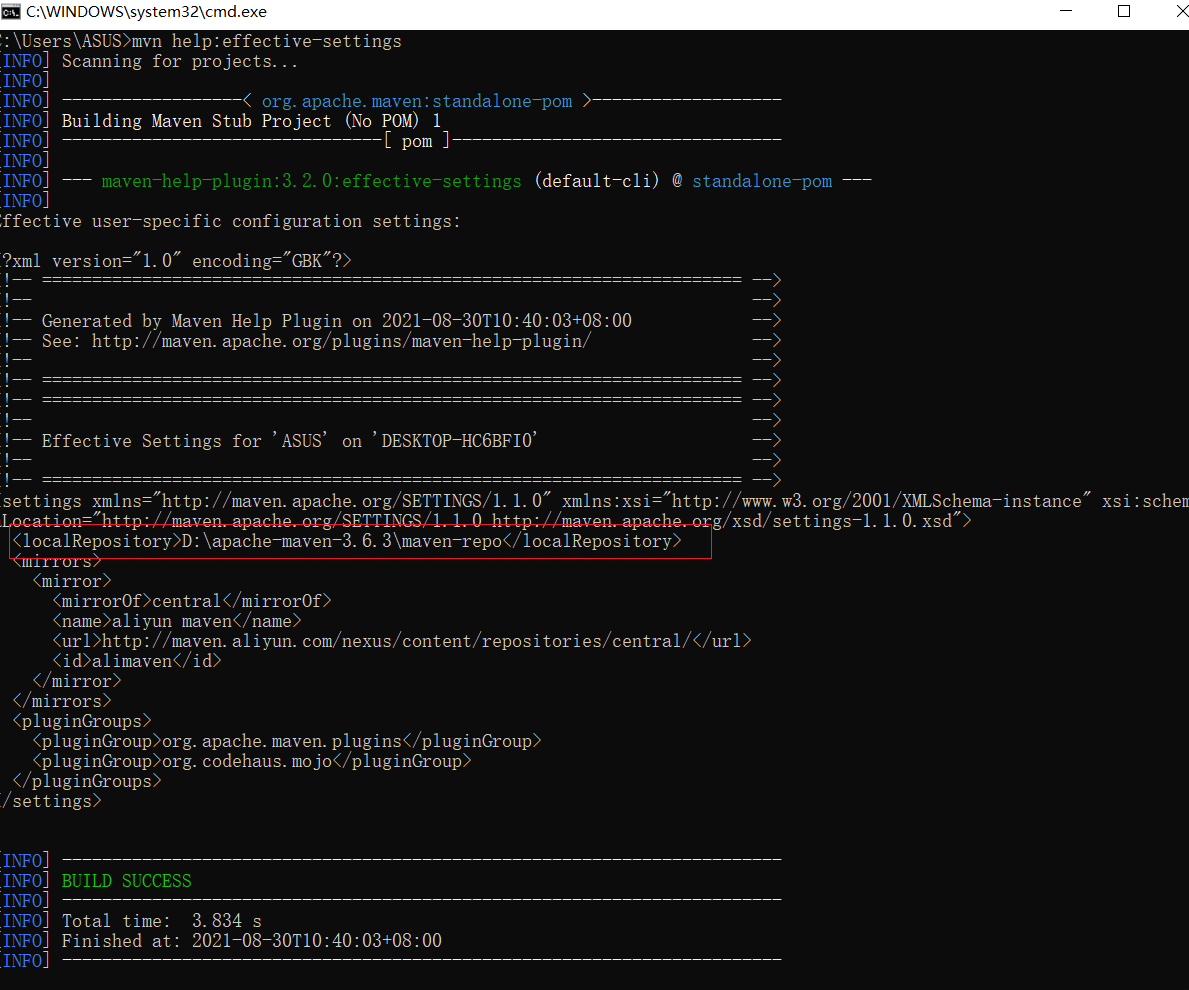Click the org.codehaus.mojo pluginGroup line
1189x990 pixels.
pos(252,761)
